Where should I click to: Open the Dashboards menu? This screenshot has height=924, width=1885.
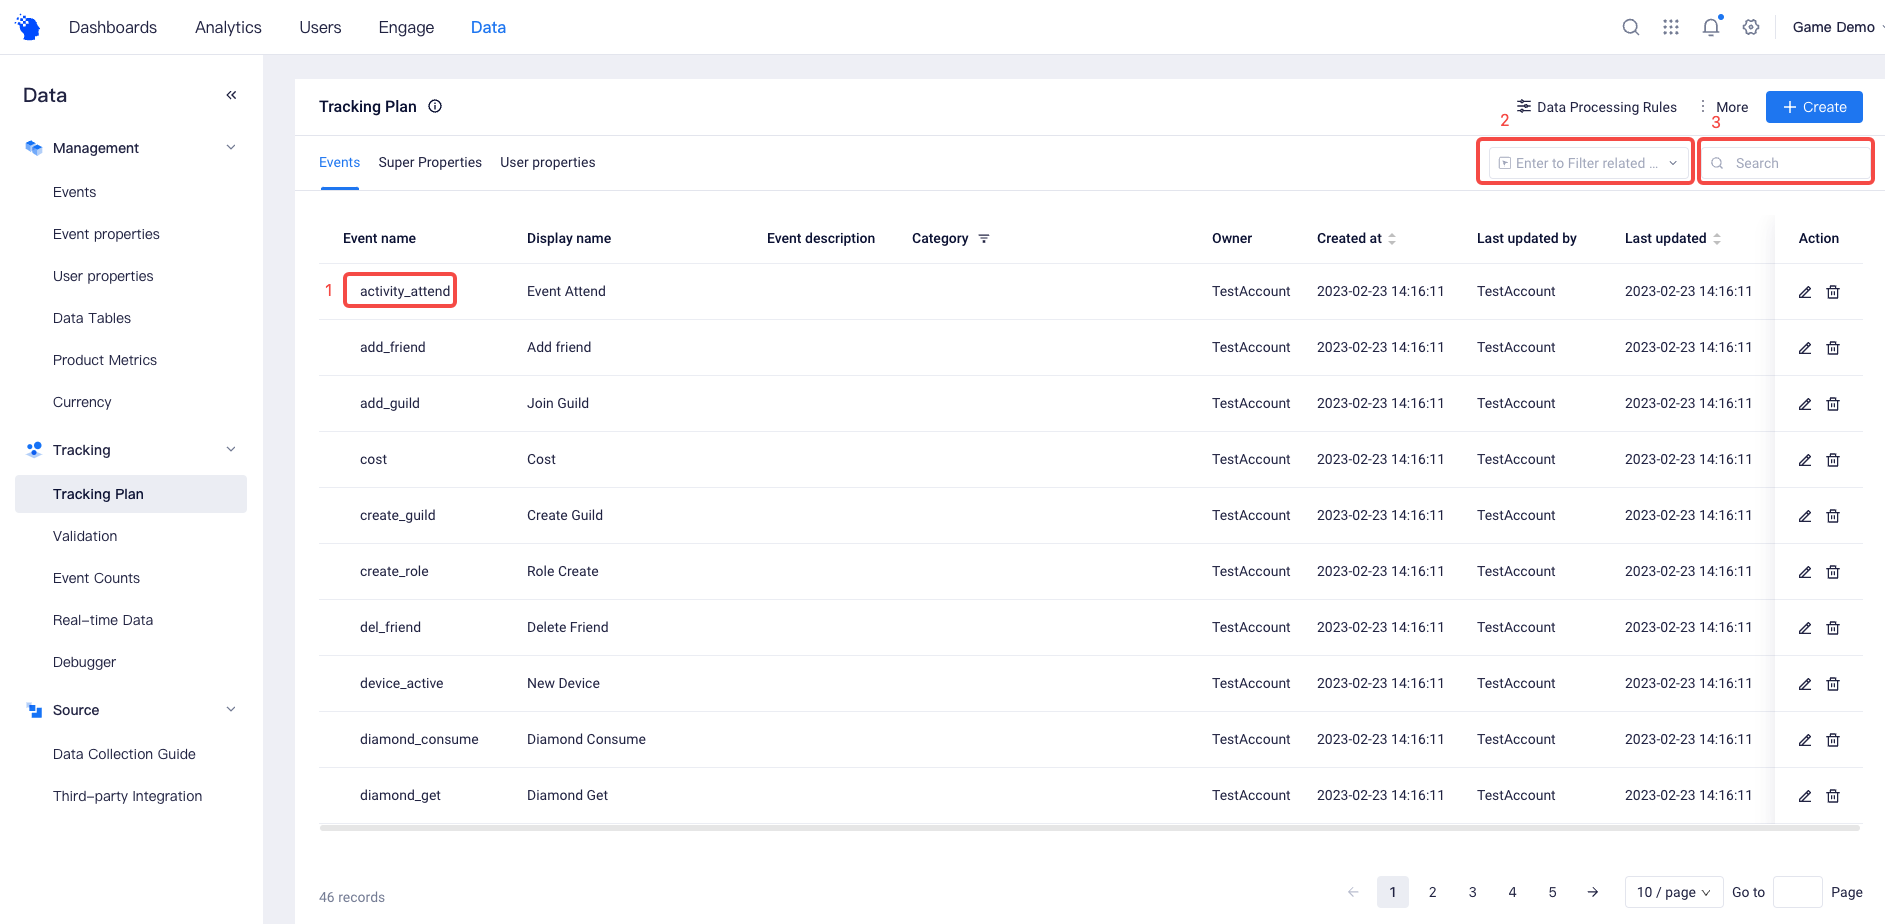point(113,27)
